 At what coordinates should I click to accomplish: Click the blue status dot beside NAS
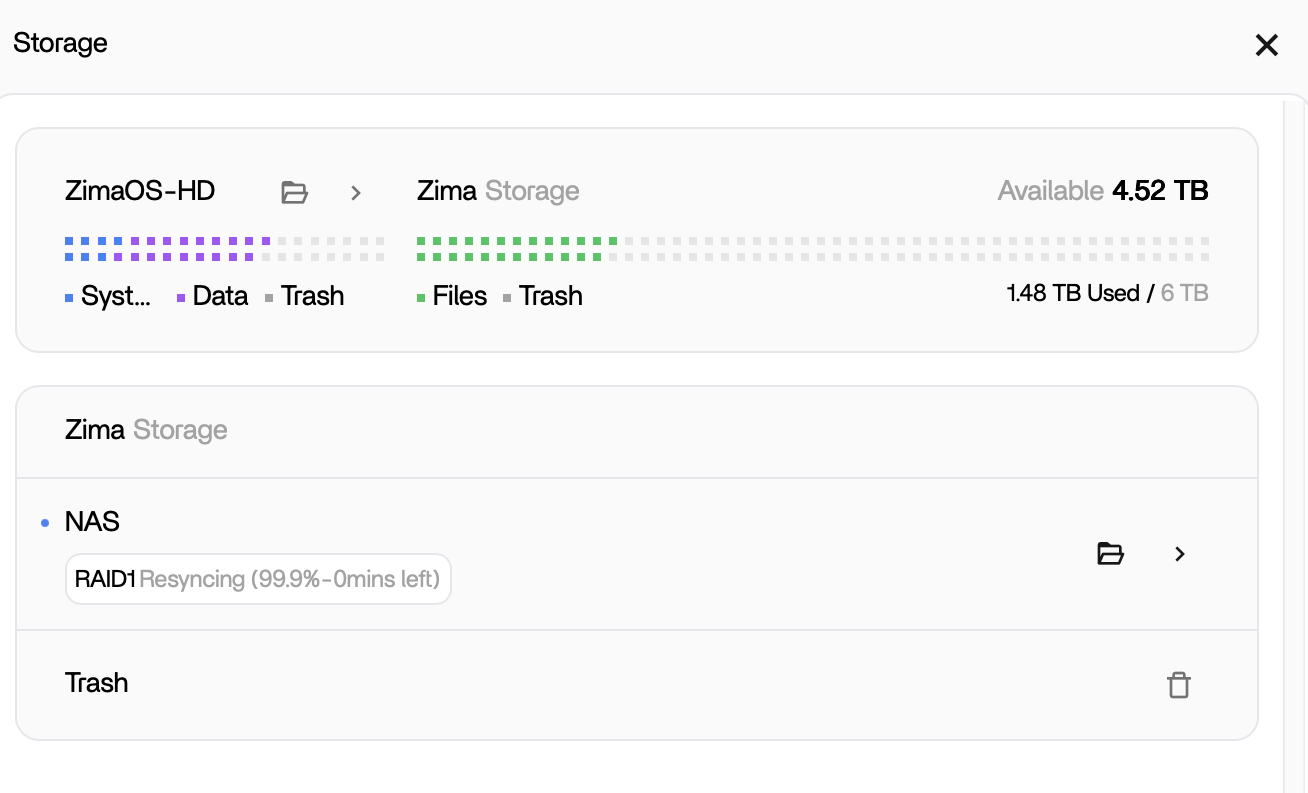(x=45, y=523)
